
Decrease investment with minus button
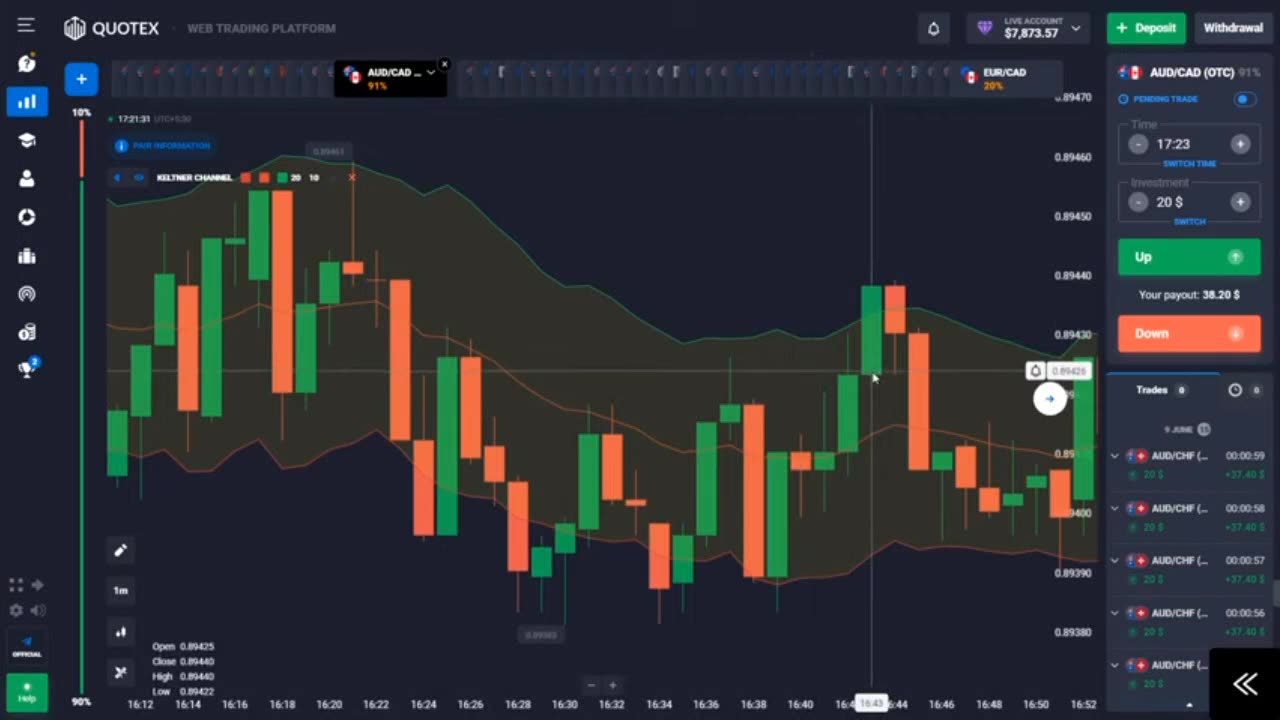click(x=1138, y=202)
